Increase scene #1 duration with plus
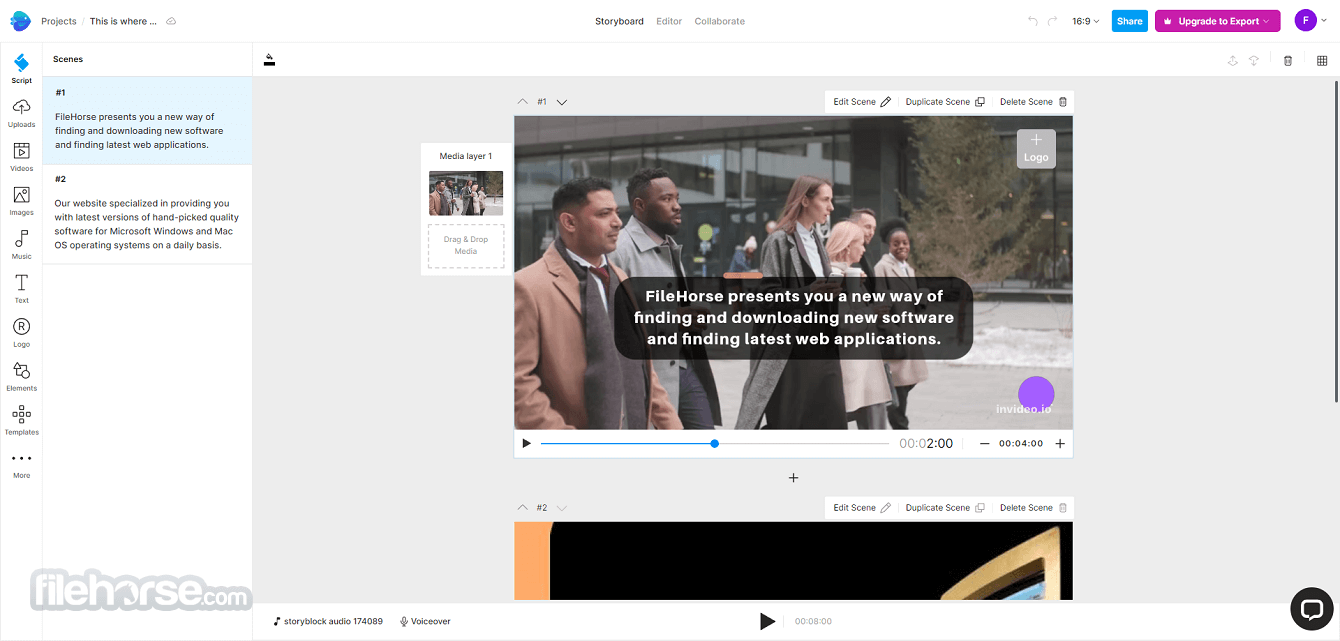 tap(1060, 444)
